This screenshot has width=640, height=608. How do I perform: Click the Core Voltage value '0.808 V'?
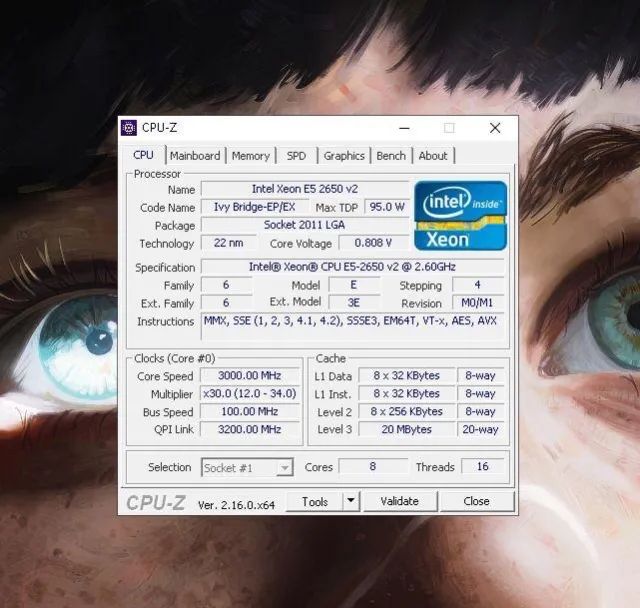(x=374, y=243)
